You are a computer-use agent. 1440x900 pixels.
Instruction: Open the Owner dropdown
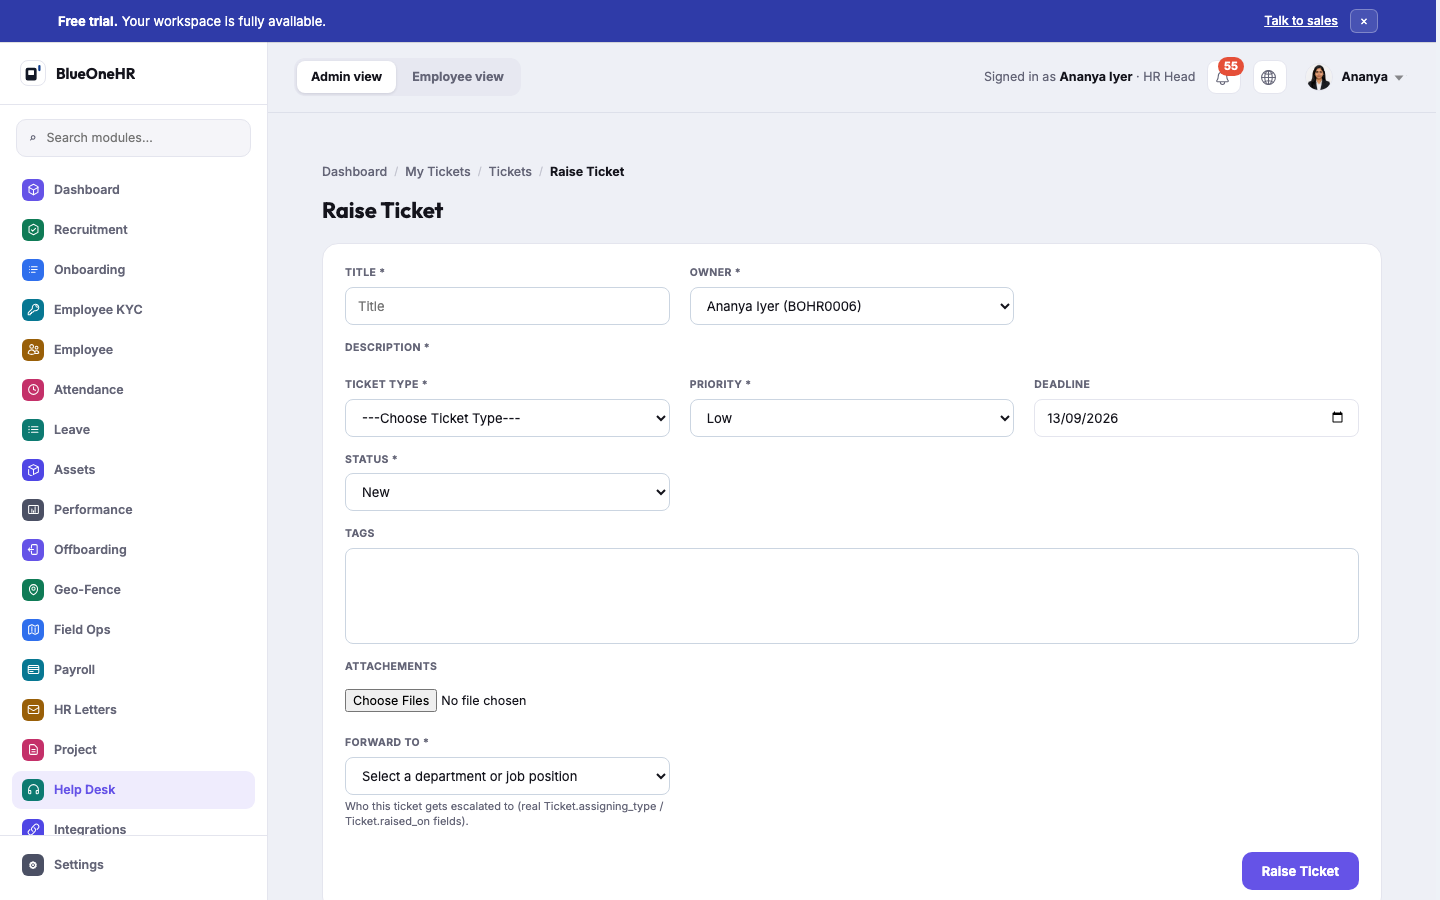852,306
